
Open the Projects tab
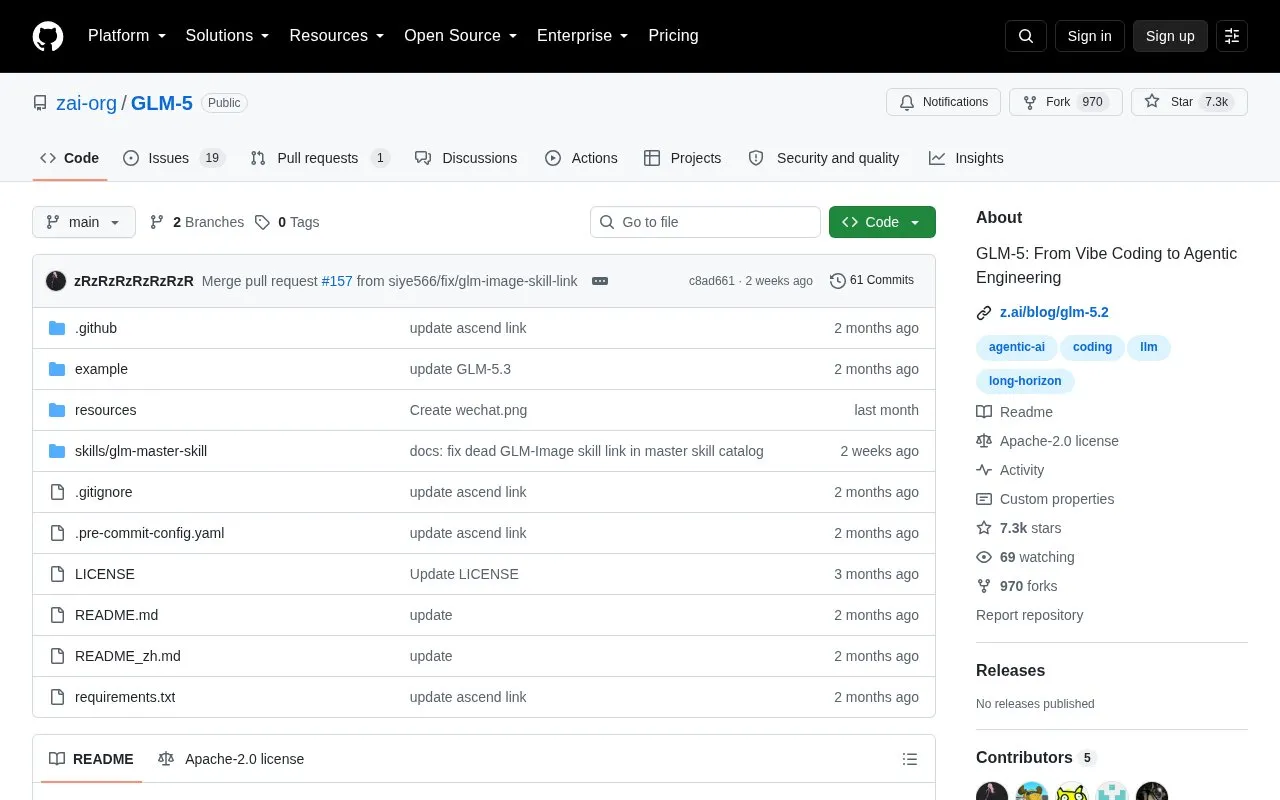click(x=683, y=158)
